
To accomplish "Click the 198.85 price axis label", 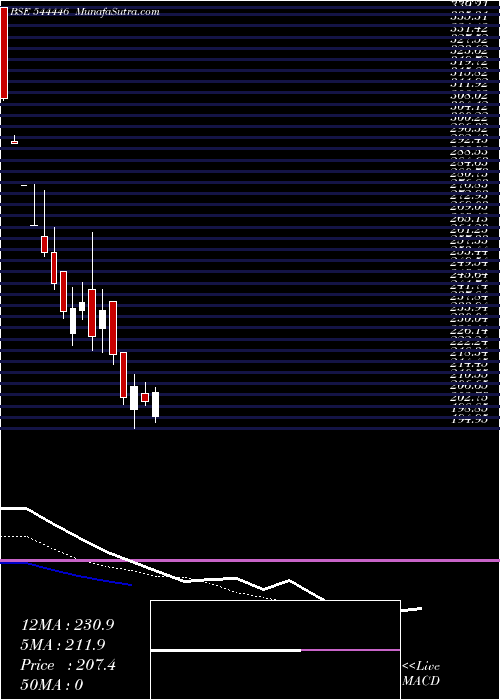I will [x=469, y=409].
